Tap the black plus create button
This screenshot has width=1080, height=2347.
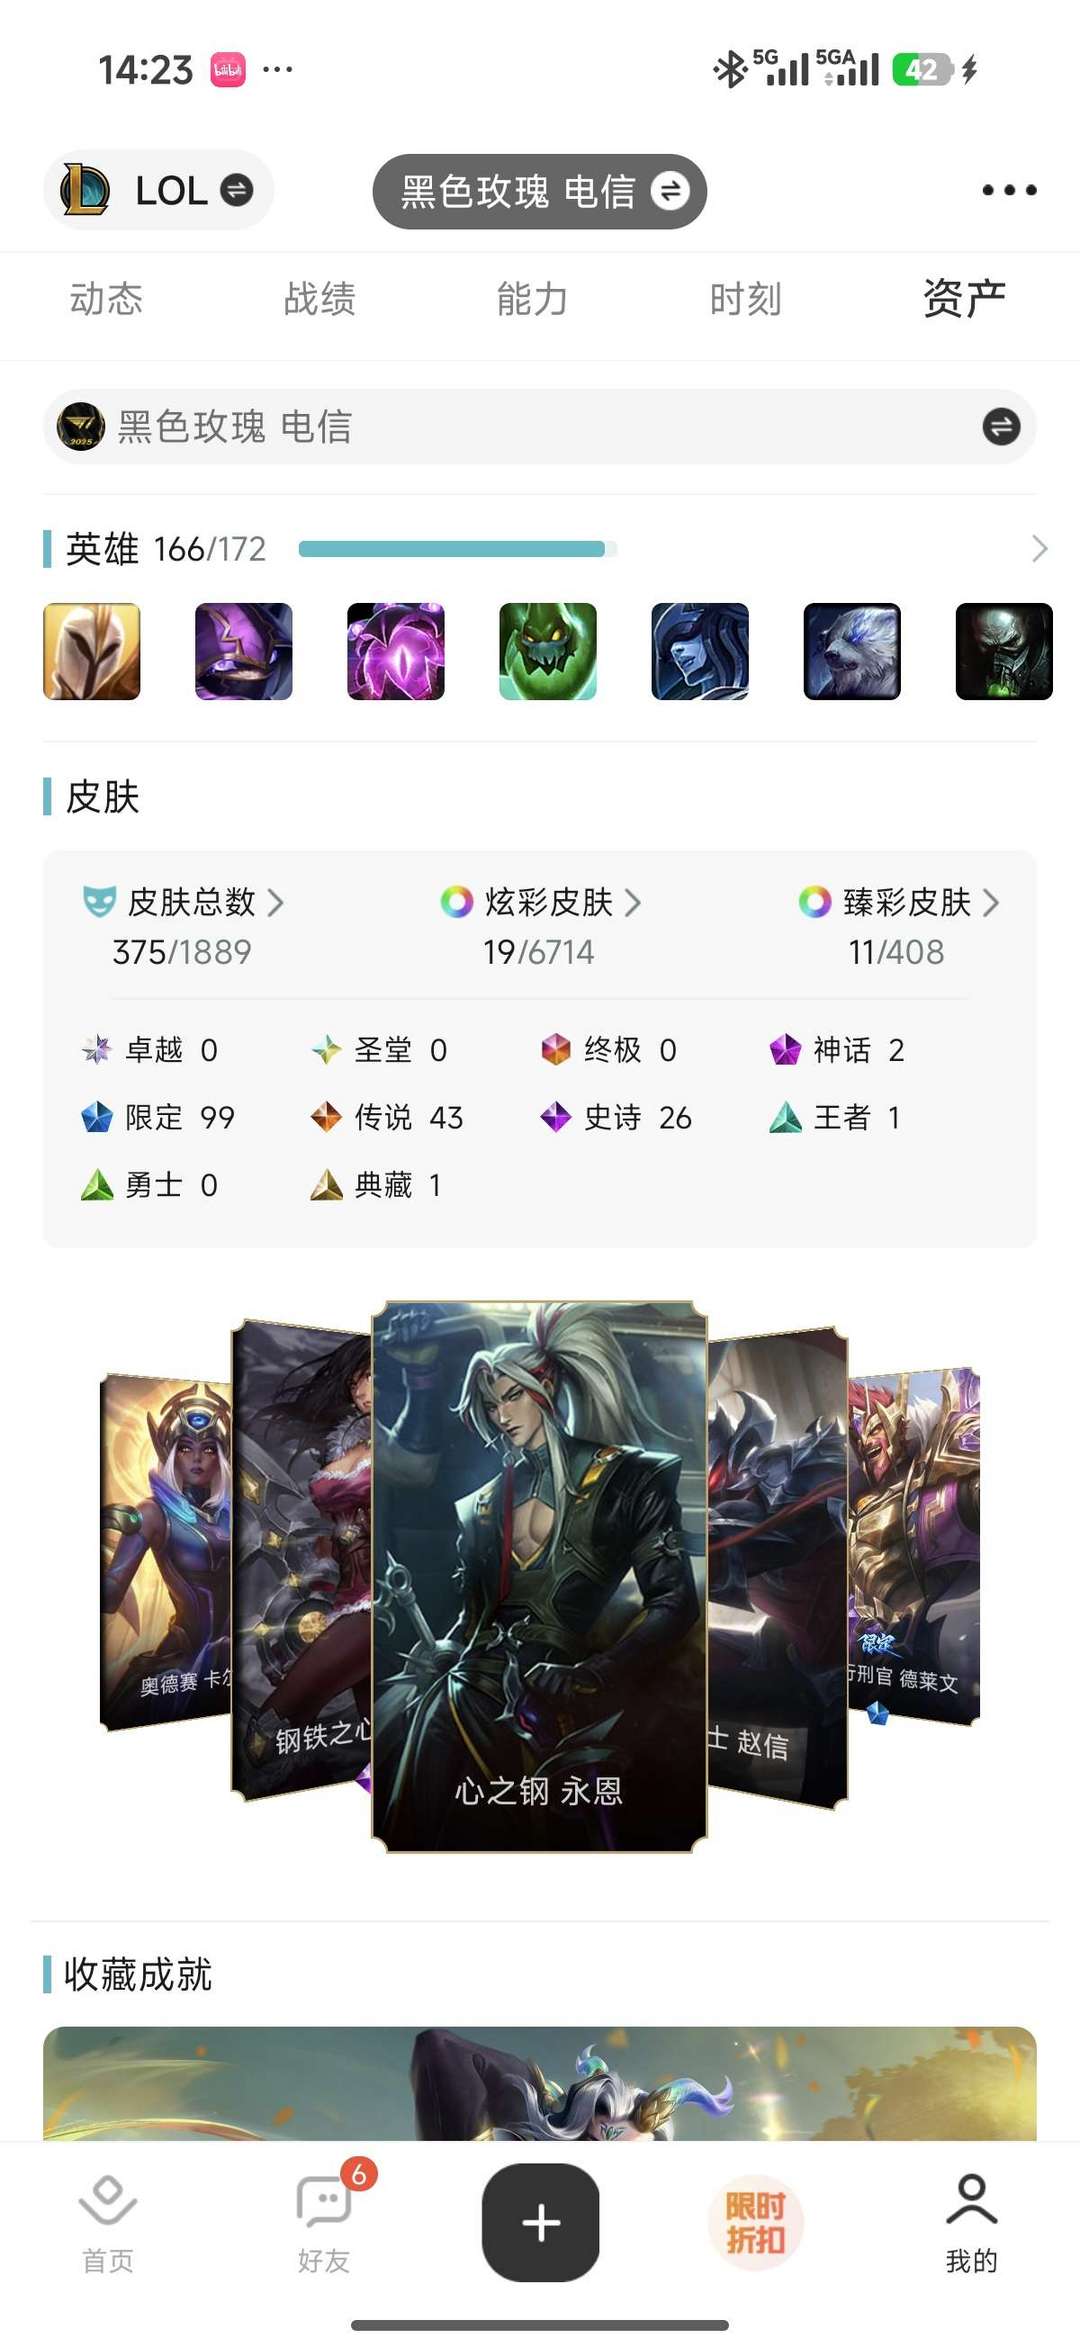(541, 2222)
